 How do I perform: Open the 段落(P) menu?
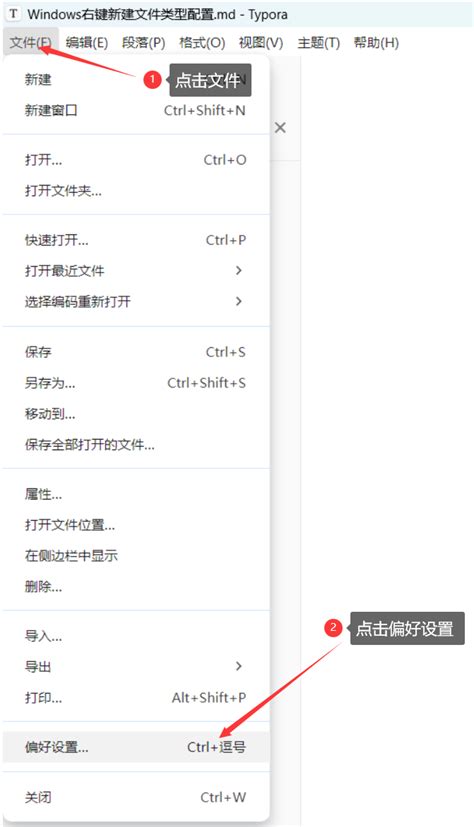click(x=143, y=43)
